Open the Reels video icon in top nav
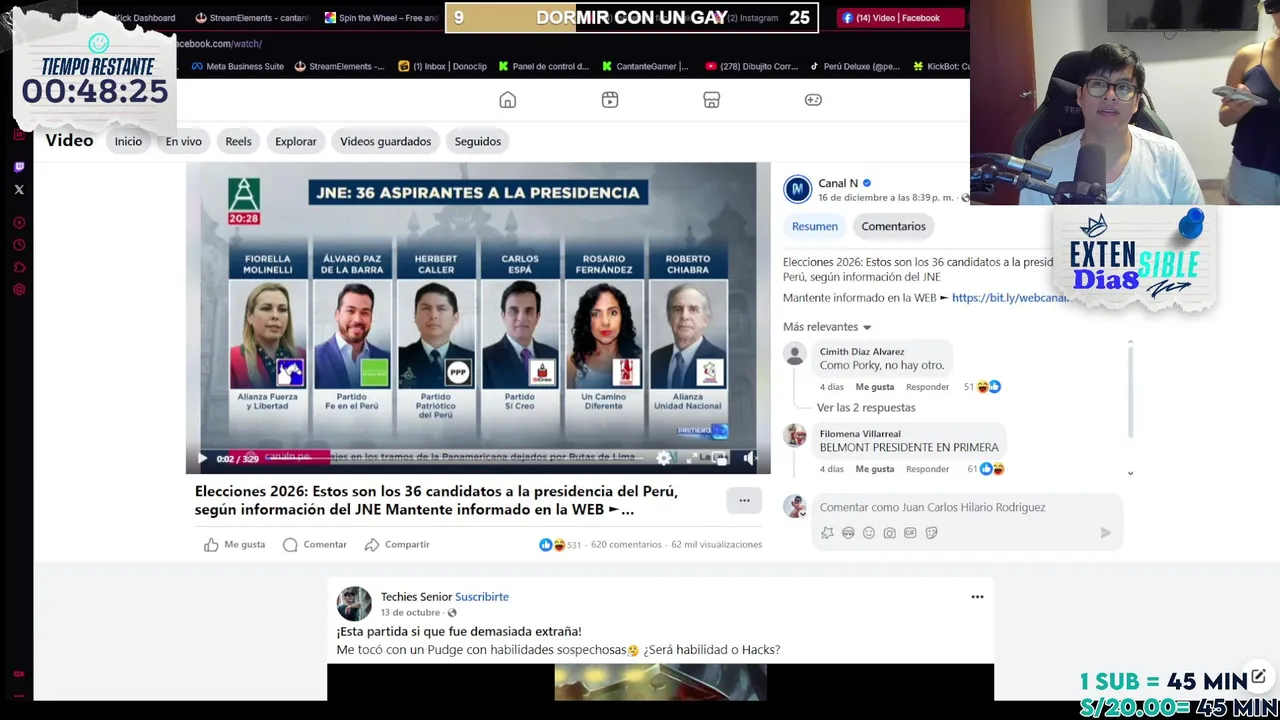Screen dimensions: 1280x720 tap(610, 100)
